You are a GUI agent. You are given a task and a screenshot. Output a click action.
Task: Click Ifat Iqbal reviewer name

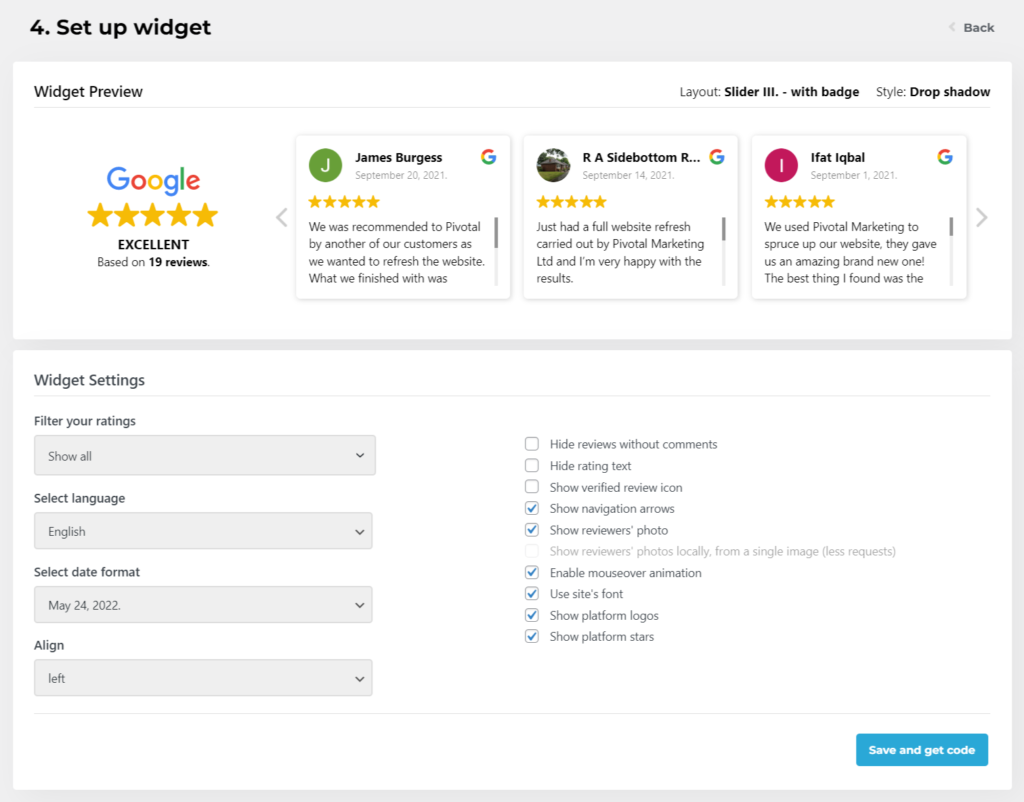[x=837, y=157]
